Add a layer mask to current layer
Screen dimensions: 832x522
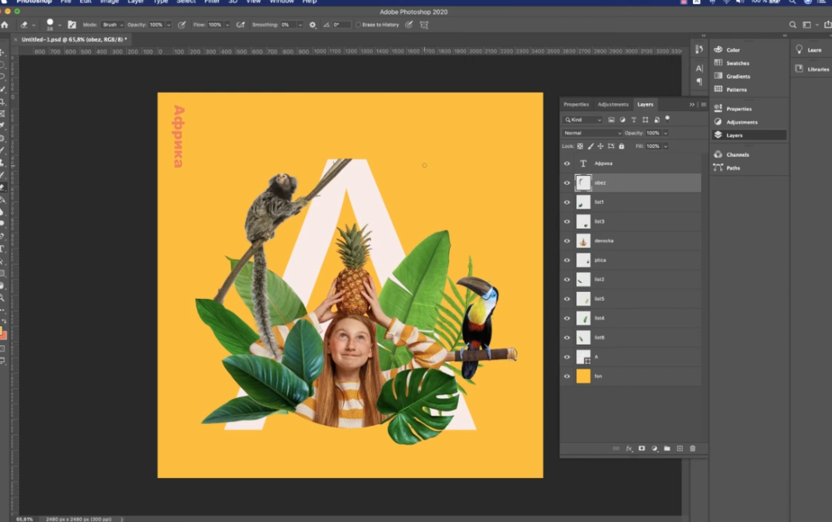641,448
